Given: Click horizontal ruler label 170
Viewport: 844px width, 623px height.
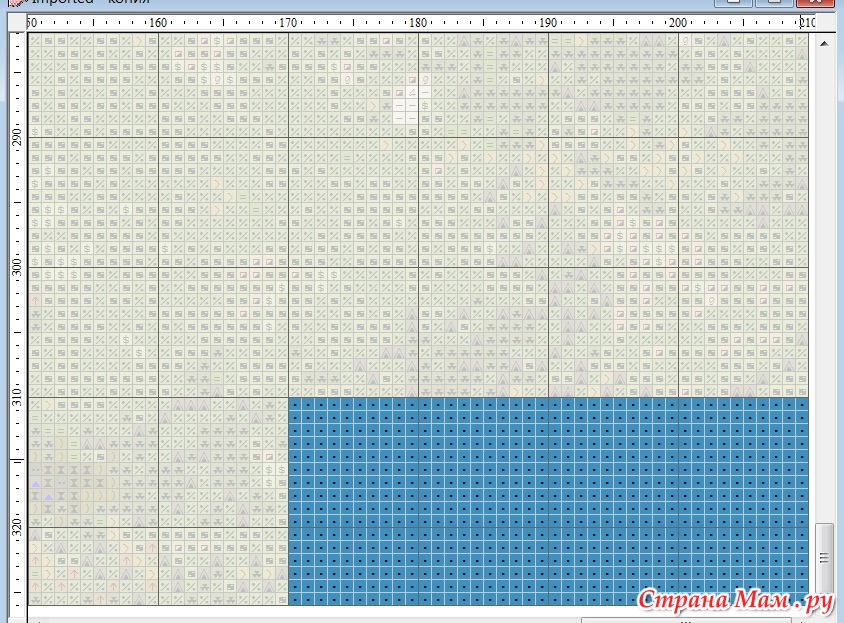Looking at the screenshot, I should [x=288, y=23].
